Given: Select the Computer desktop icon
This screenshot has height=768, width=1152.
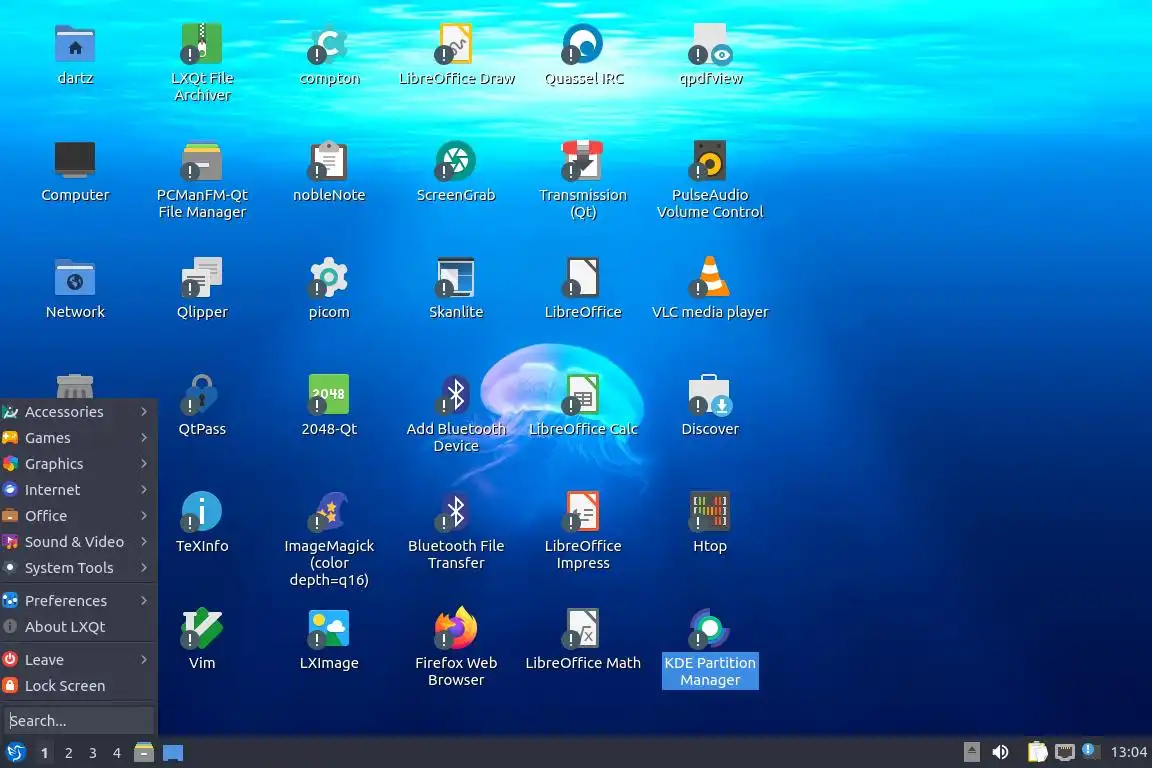Looking at the screenshot, I should [75, 160].
